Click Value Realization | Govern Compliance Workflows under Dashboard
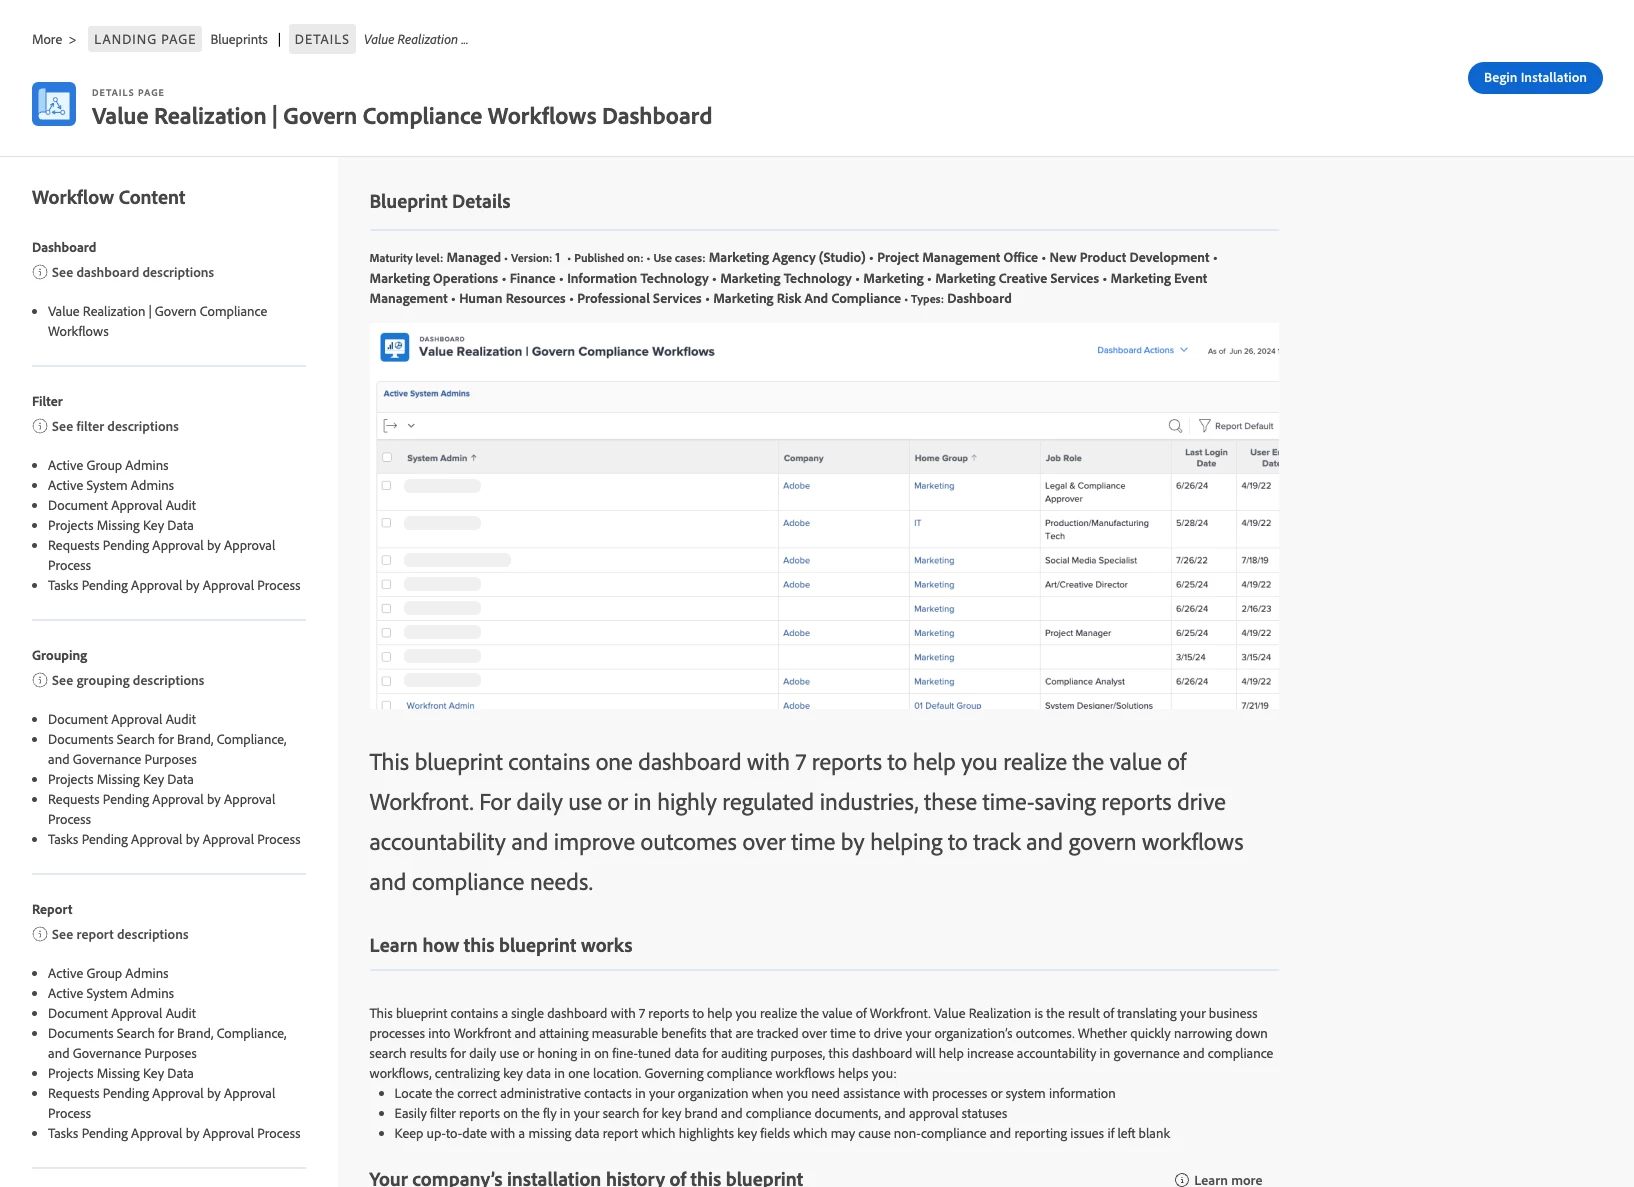1634x1187 pixels. [x=157, y=321]
